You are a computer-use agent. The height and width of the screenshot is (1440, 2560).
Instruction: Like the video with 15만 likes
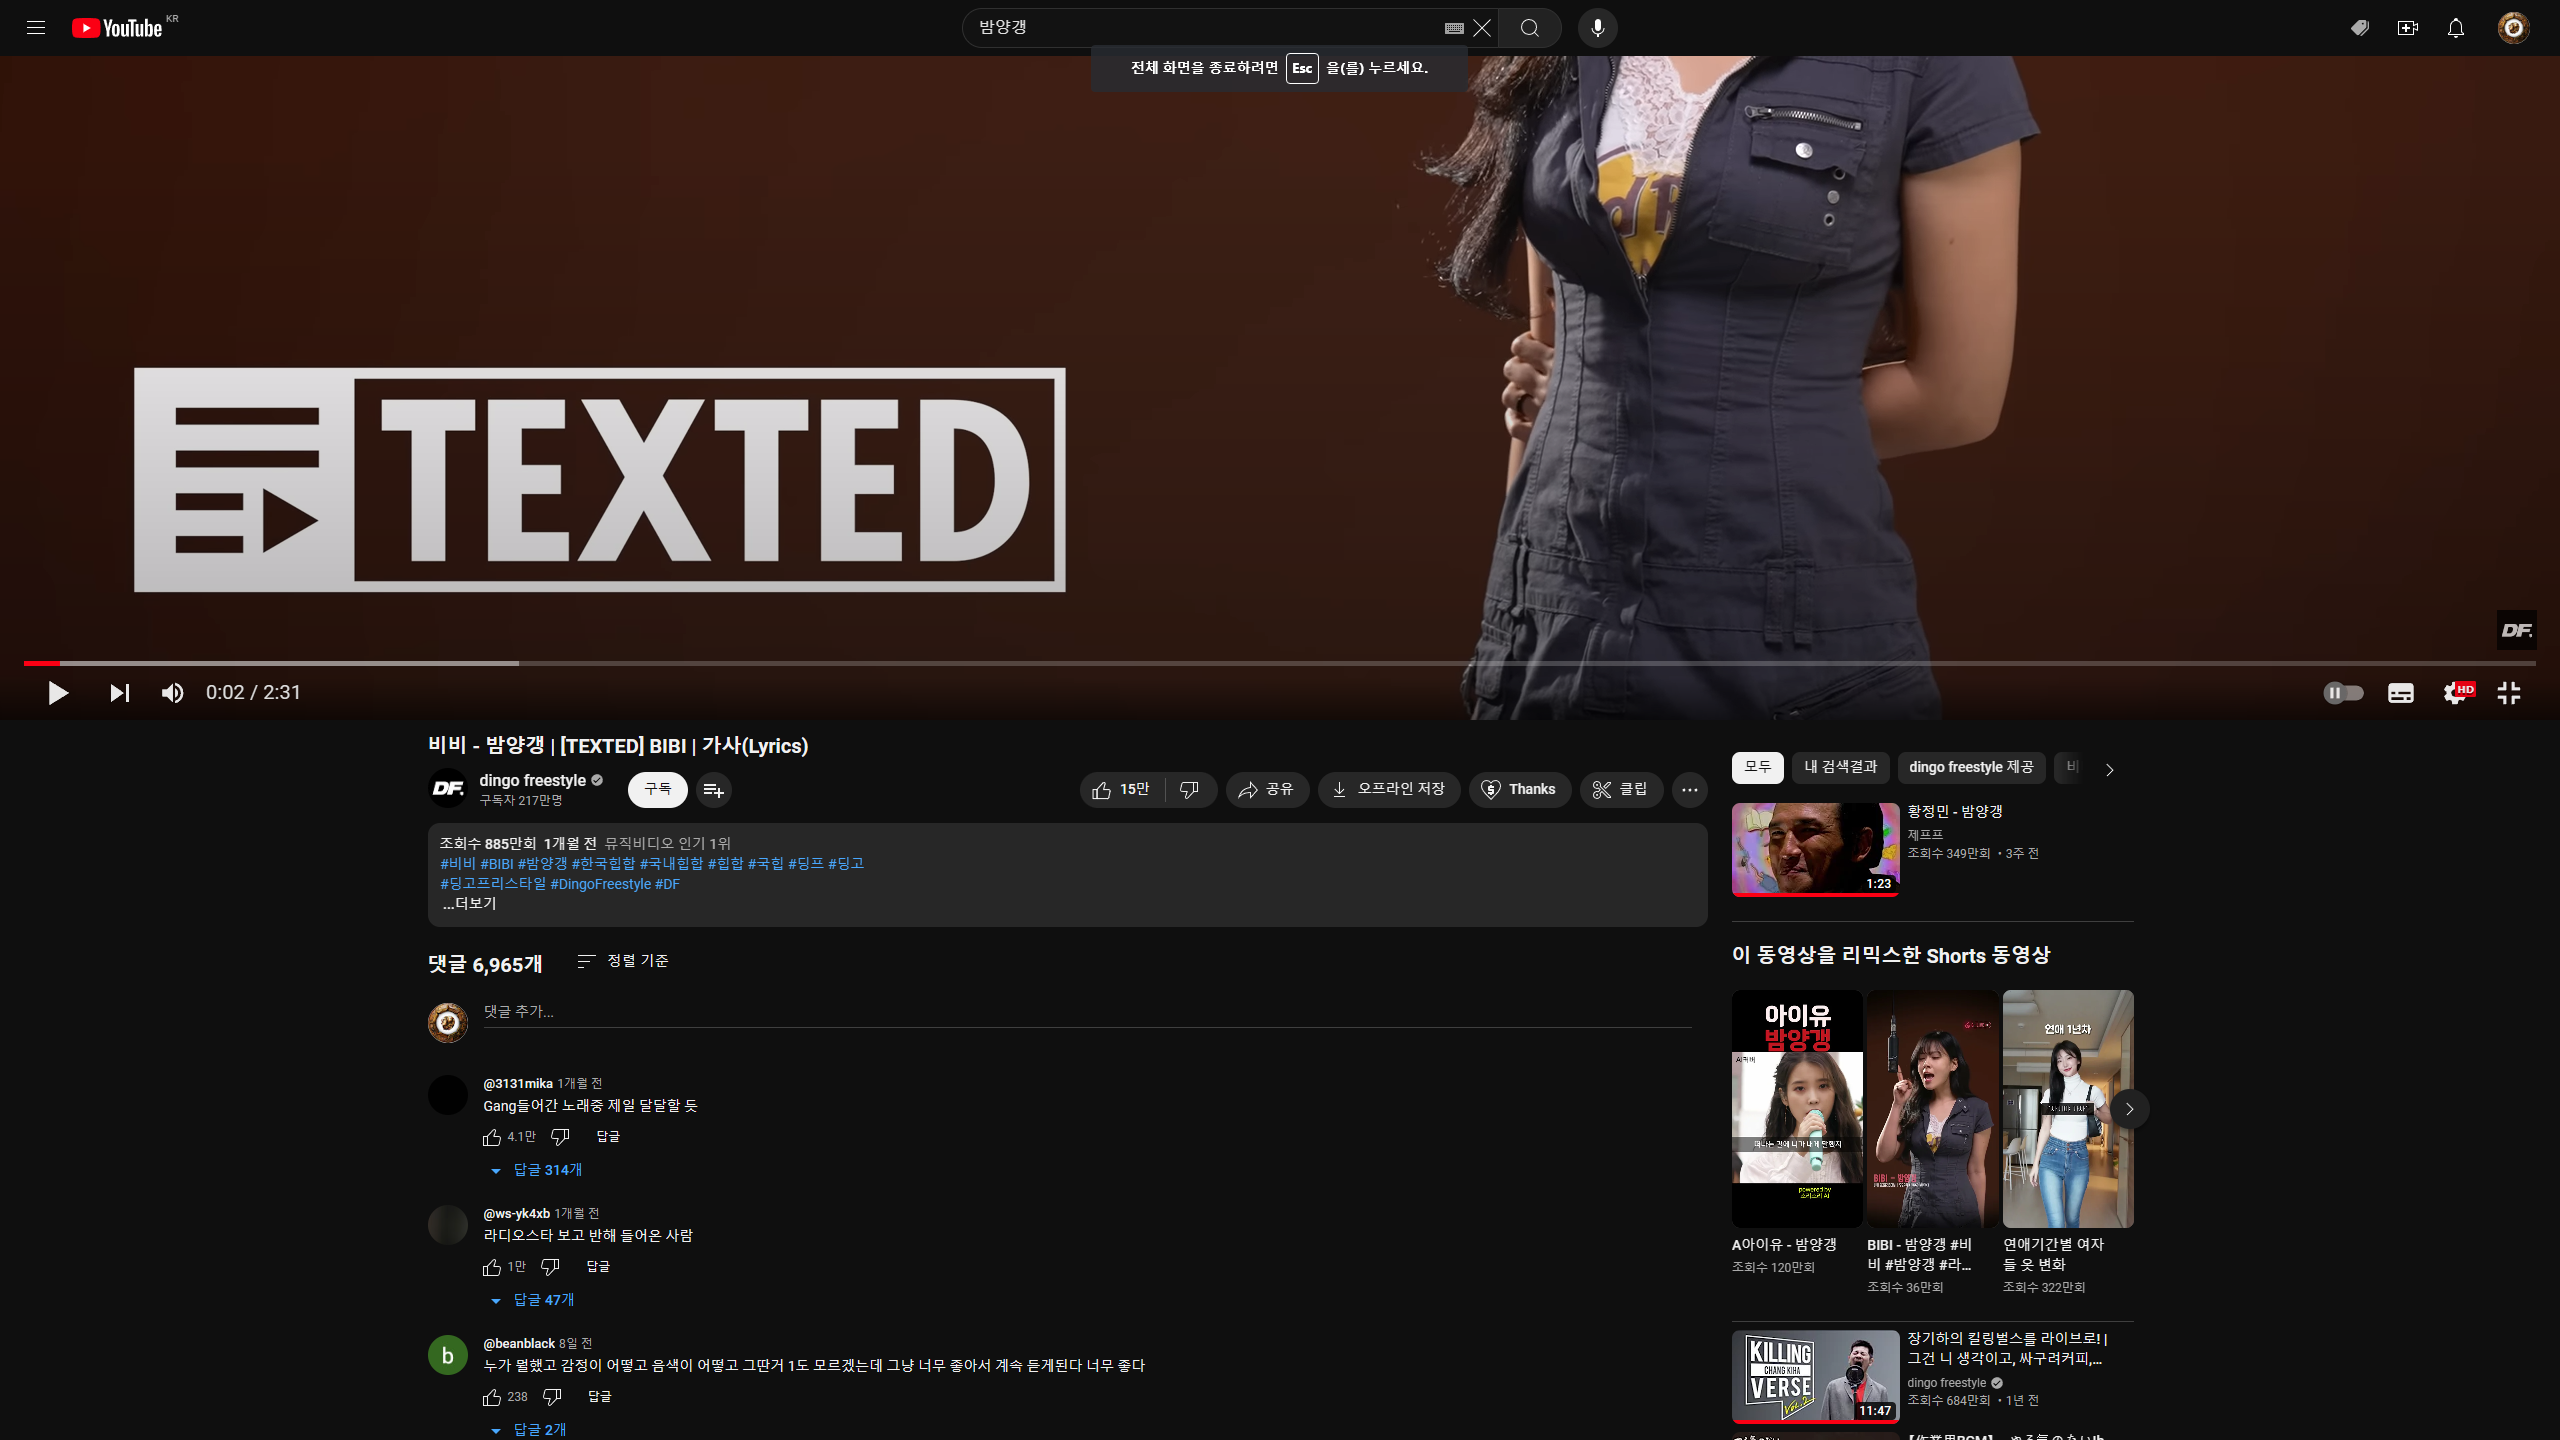click(x=1121, y=790)
